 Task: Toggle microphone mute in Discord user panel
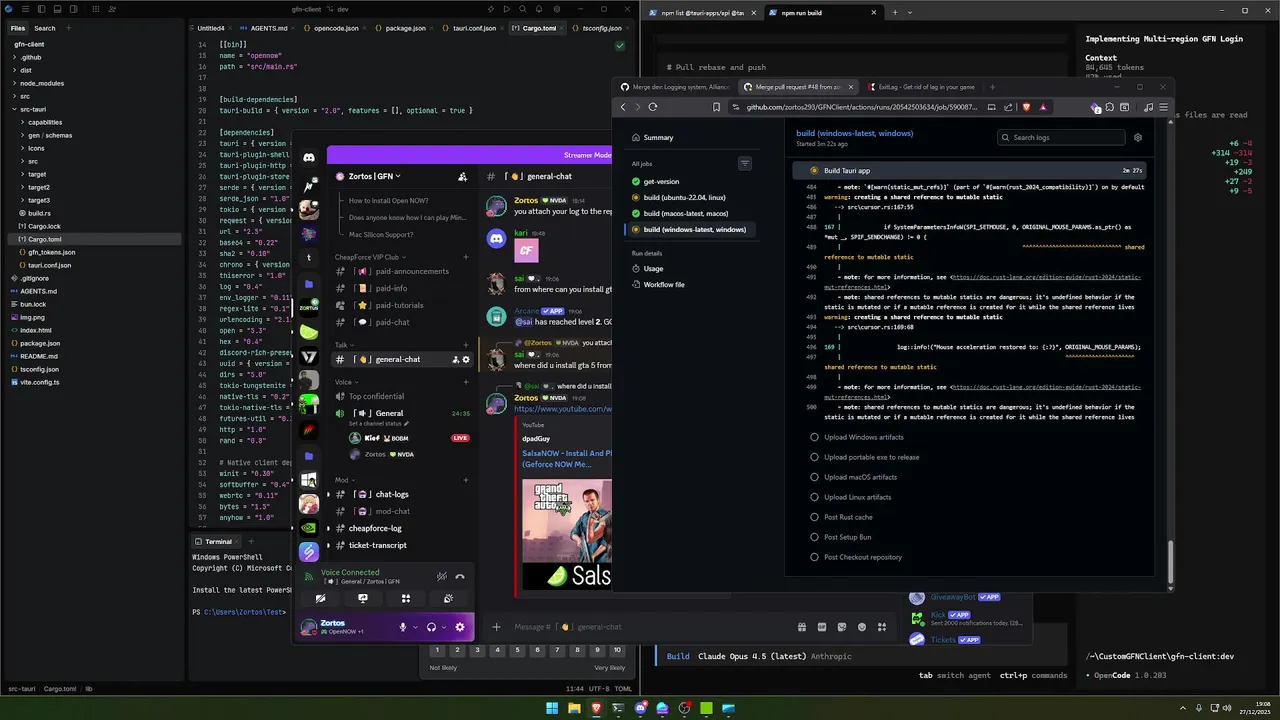403,627
